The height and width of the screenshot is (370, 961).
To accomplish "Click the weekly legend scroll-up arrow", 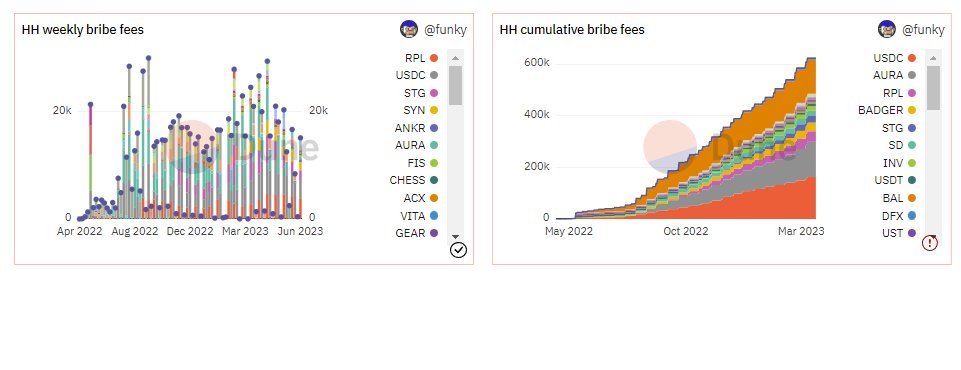I will click(455, 58).
